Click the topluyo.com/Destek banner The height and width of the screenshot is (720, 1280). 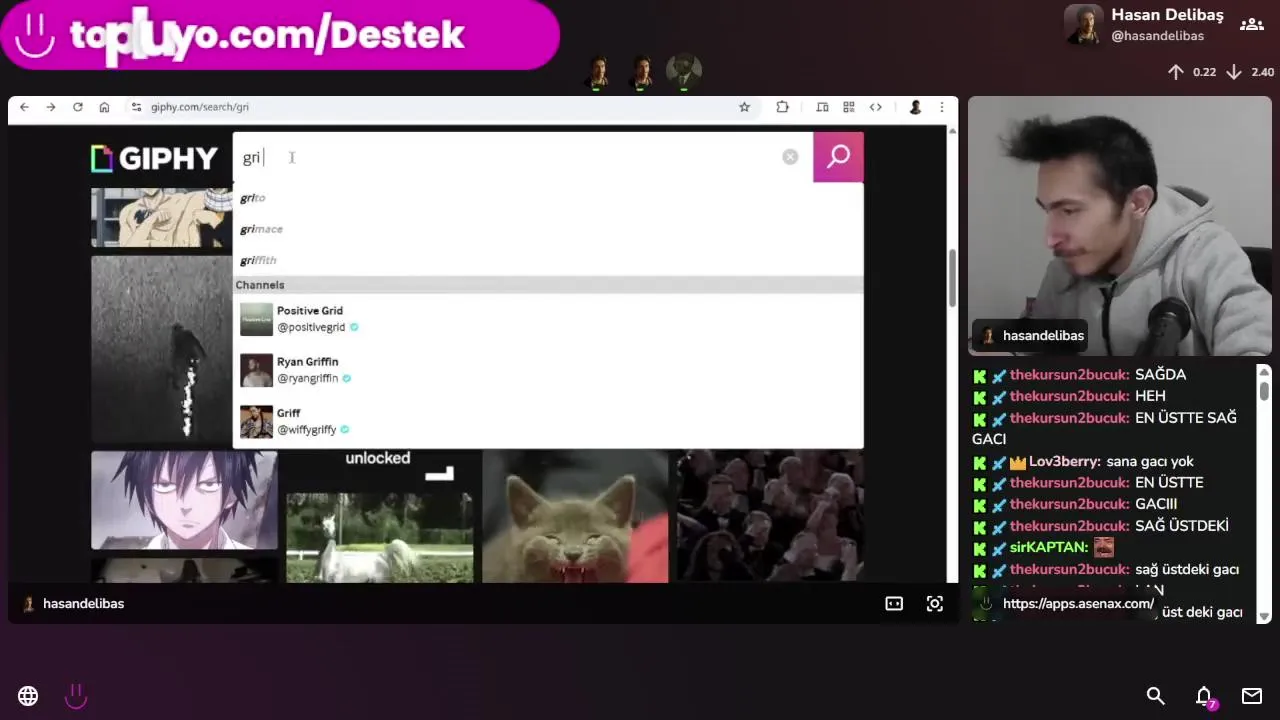point(280,35)
